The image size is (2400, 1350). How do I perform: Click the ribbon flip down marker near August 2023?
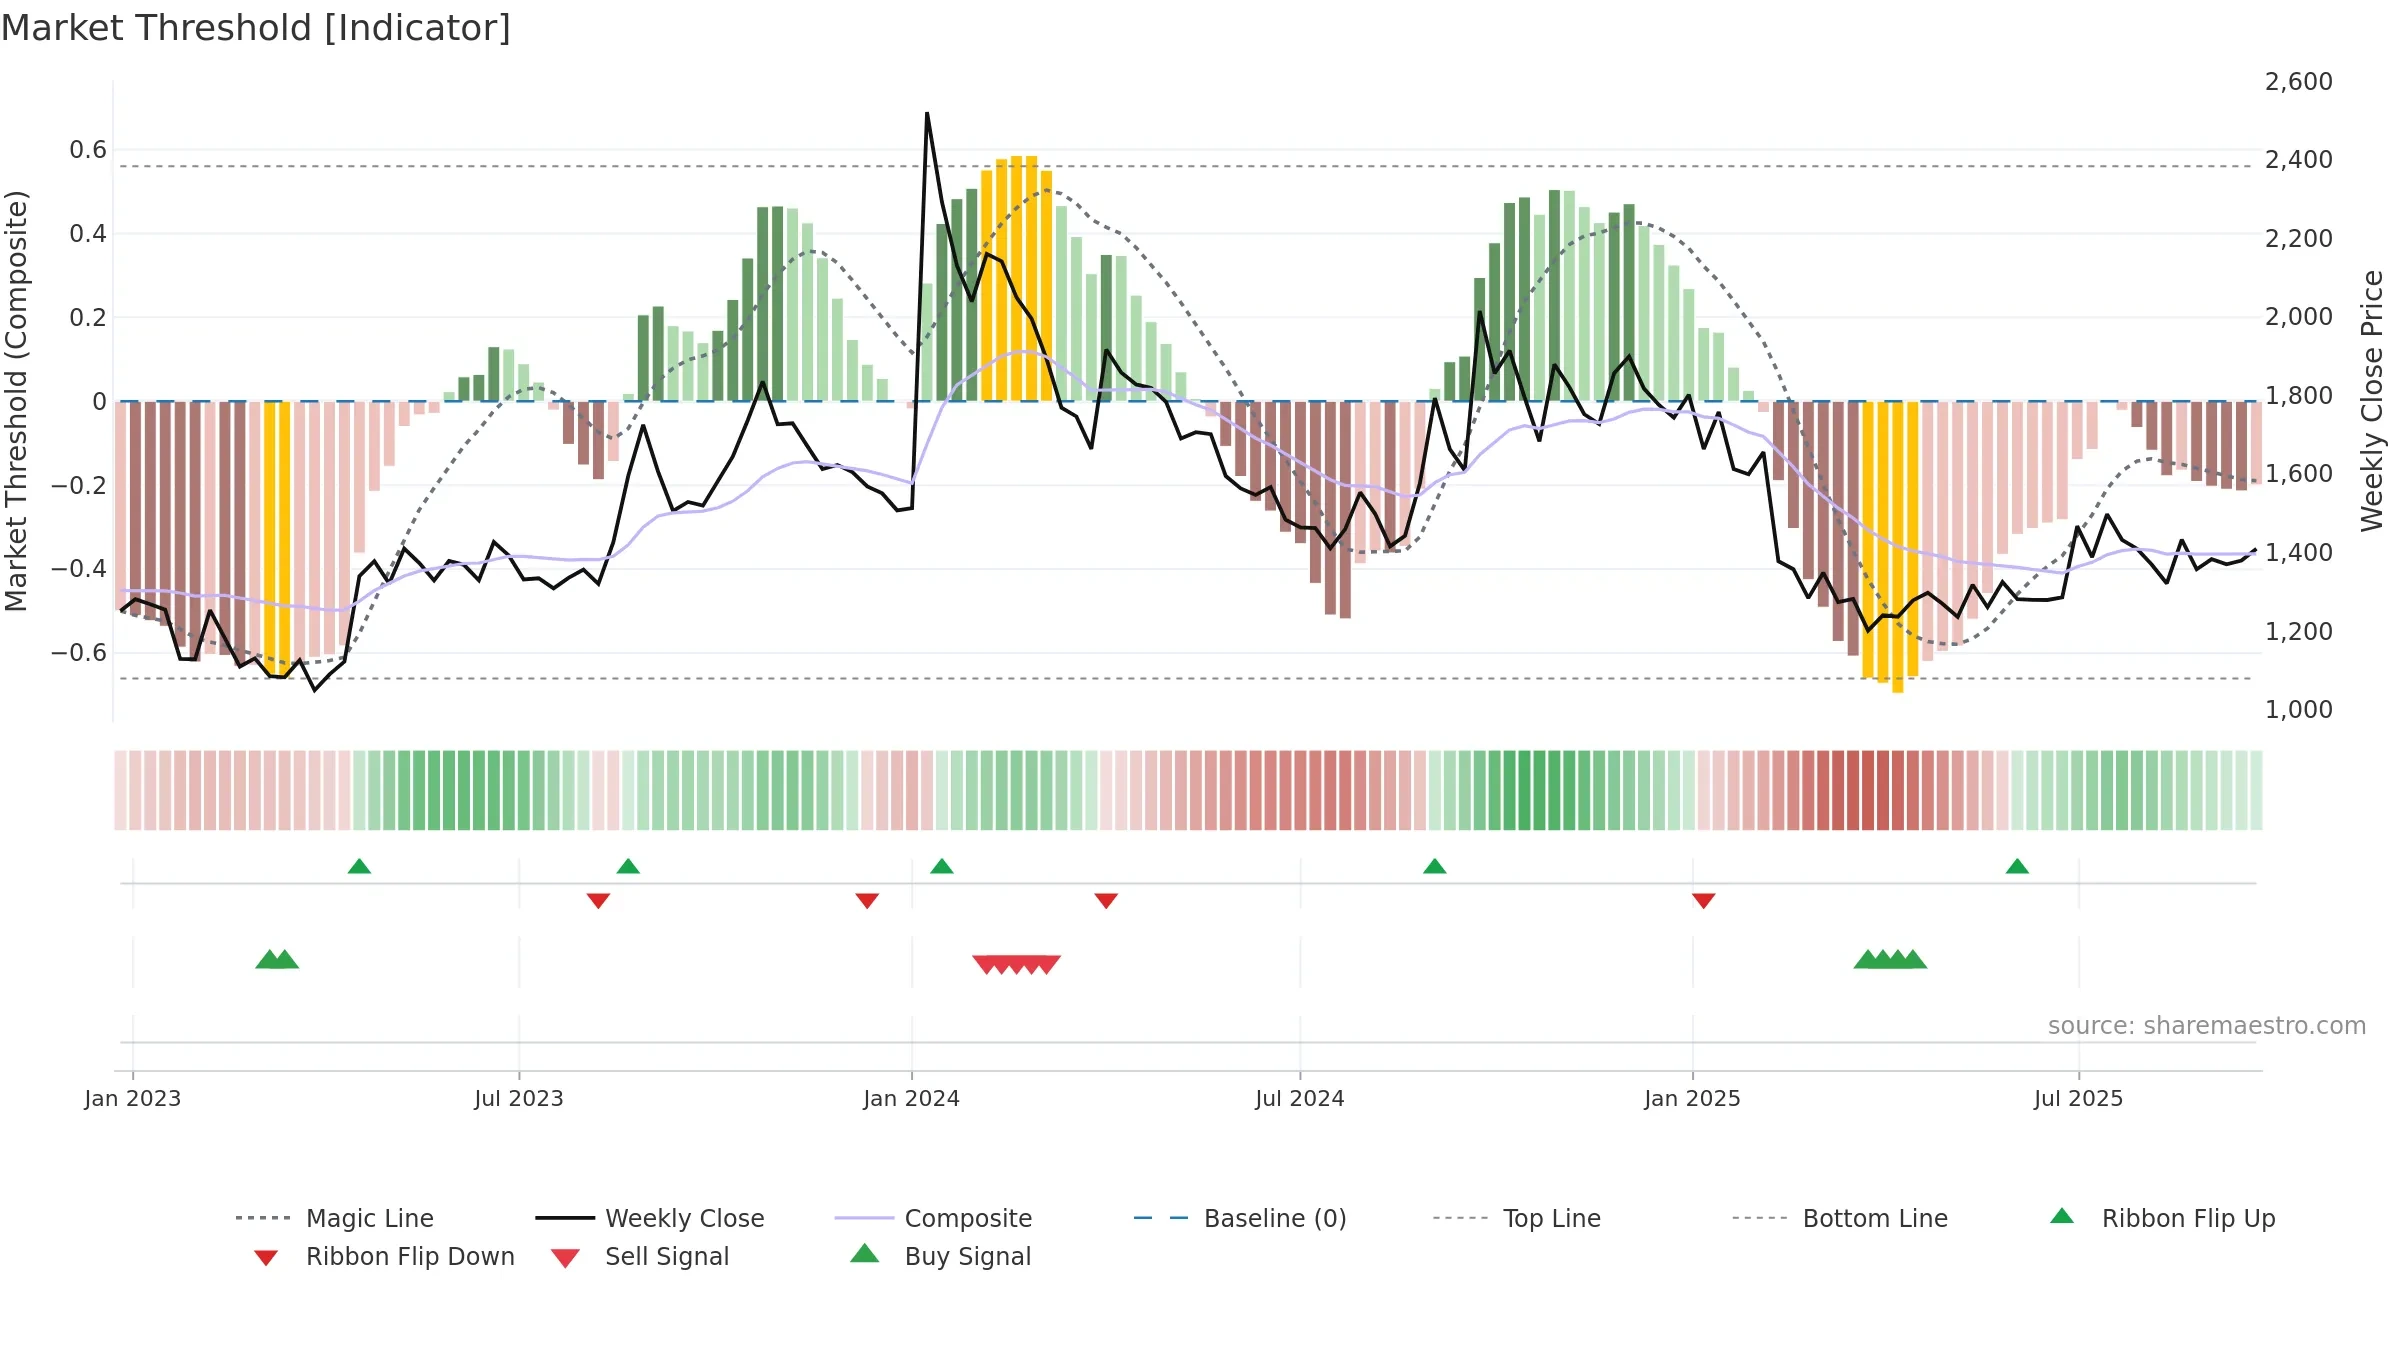598,901
